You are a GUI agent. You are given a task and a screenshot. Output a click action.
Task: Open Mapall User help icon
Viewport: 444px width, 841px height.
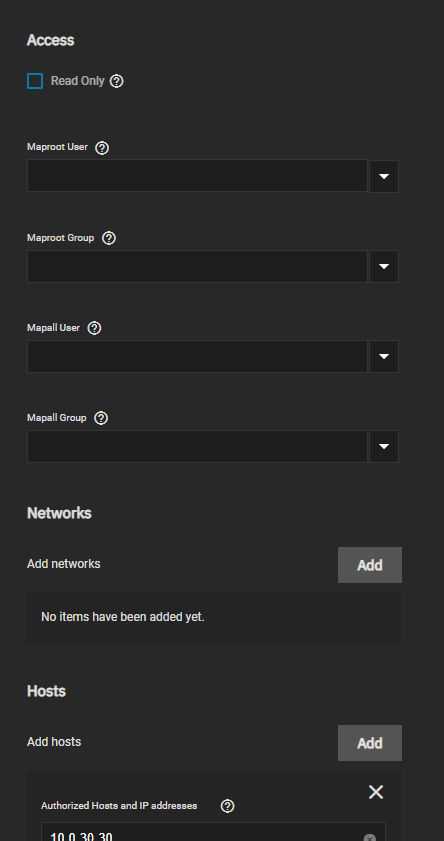[x=94, y=328]
